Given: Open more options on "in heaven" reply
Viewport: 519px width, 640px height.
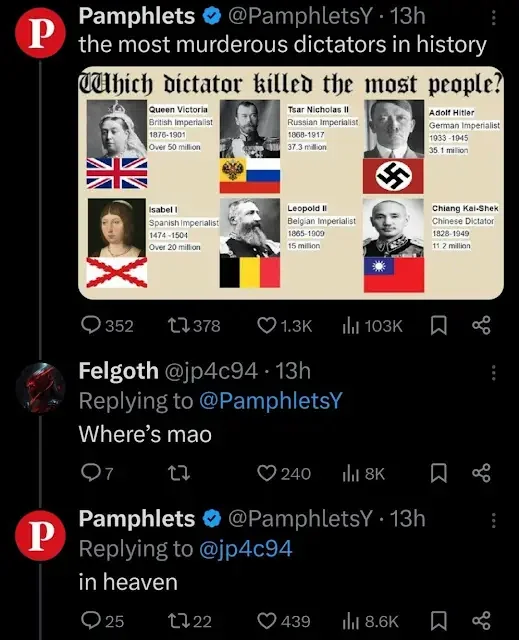Looking at the screenshot, I should 494,520.
